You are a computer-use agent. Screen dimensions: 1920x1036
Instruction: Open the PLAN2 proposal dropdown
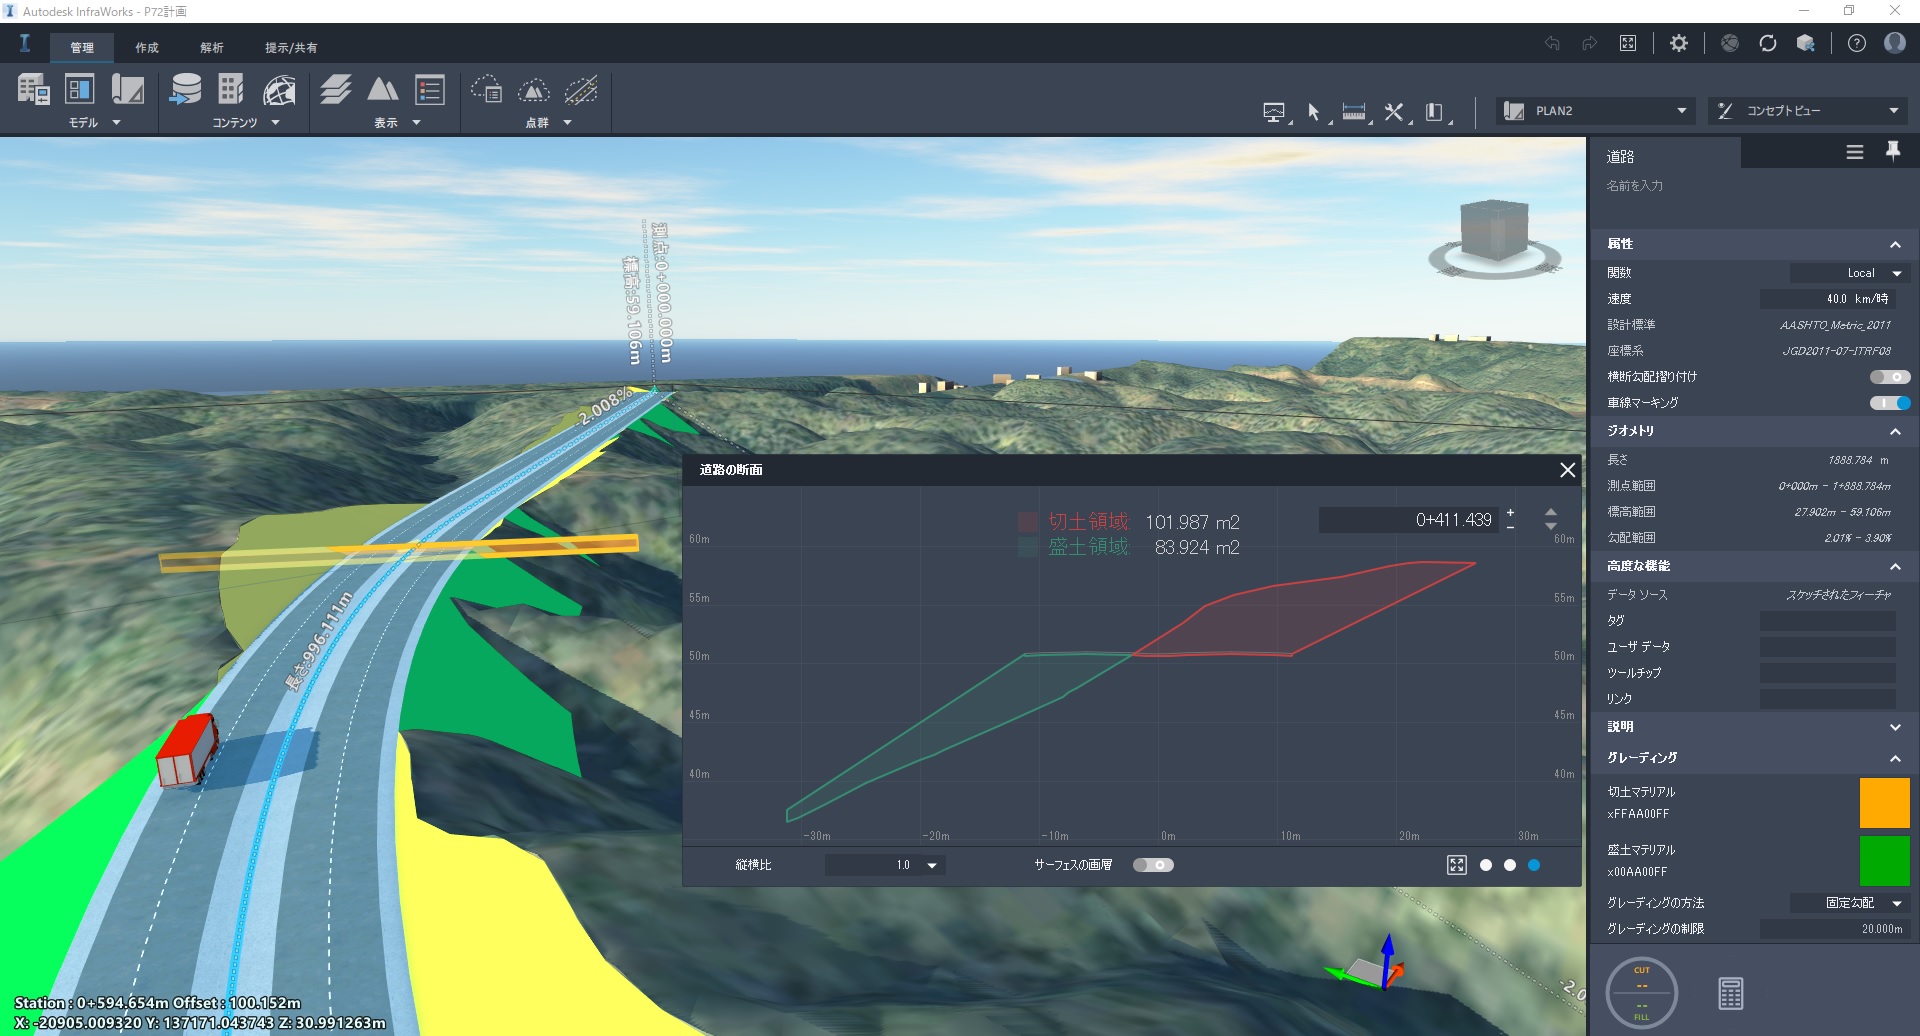[x=1597, y=111]
